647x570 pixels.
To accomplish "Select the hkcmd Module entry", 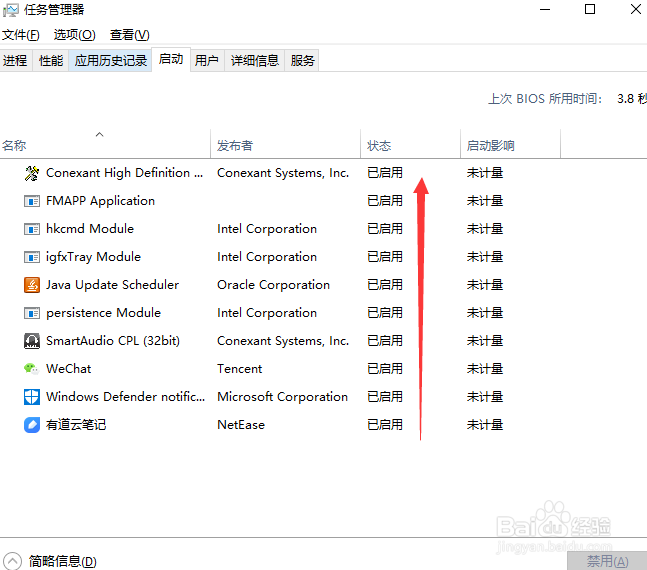I will pos(90,229).
